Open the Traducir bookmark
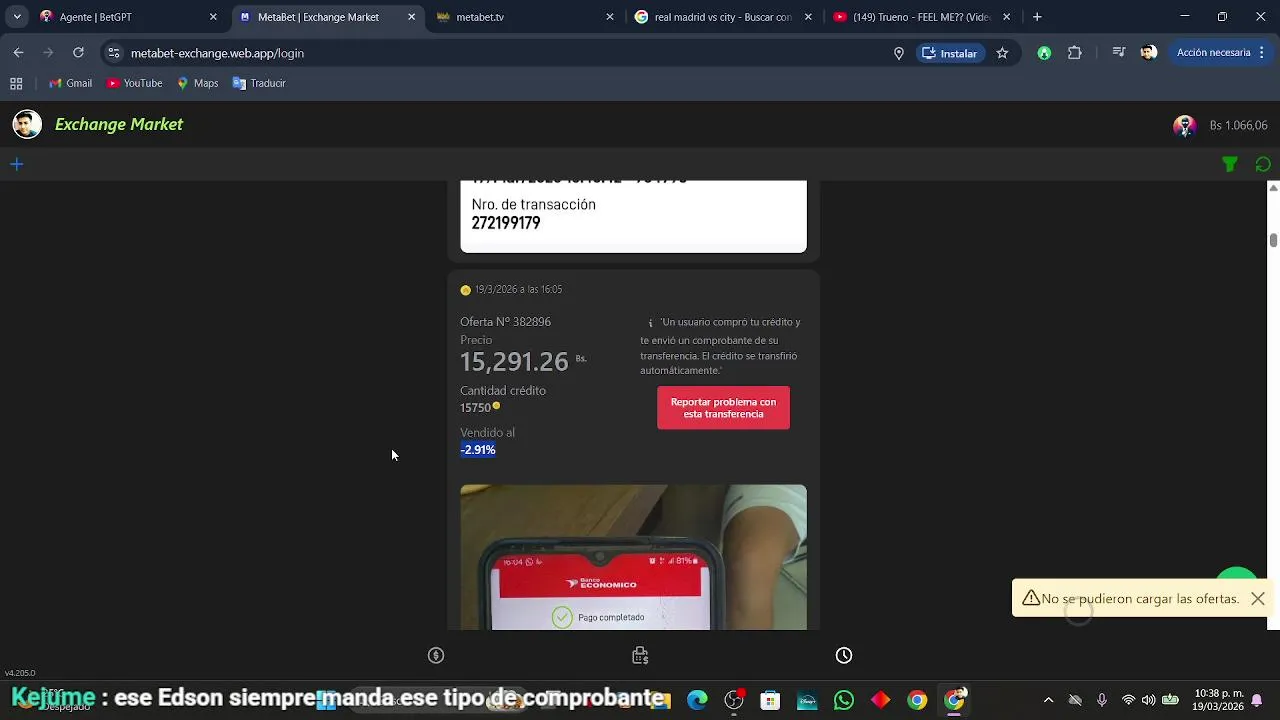This screenshot has height=720, width=1280. pyautogui.click(x=259, y=83)
